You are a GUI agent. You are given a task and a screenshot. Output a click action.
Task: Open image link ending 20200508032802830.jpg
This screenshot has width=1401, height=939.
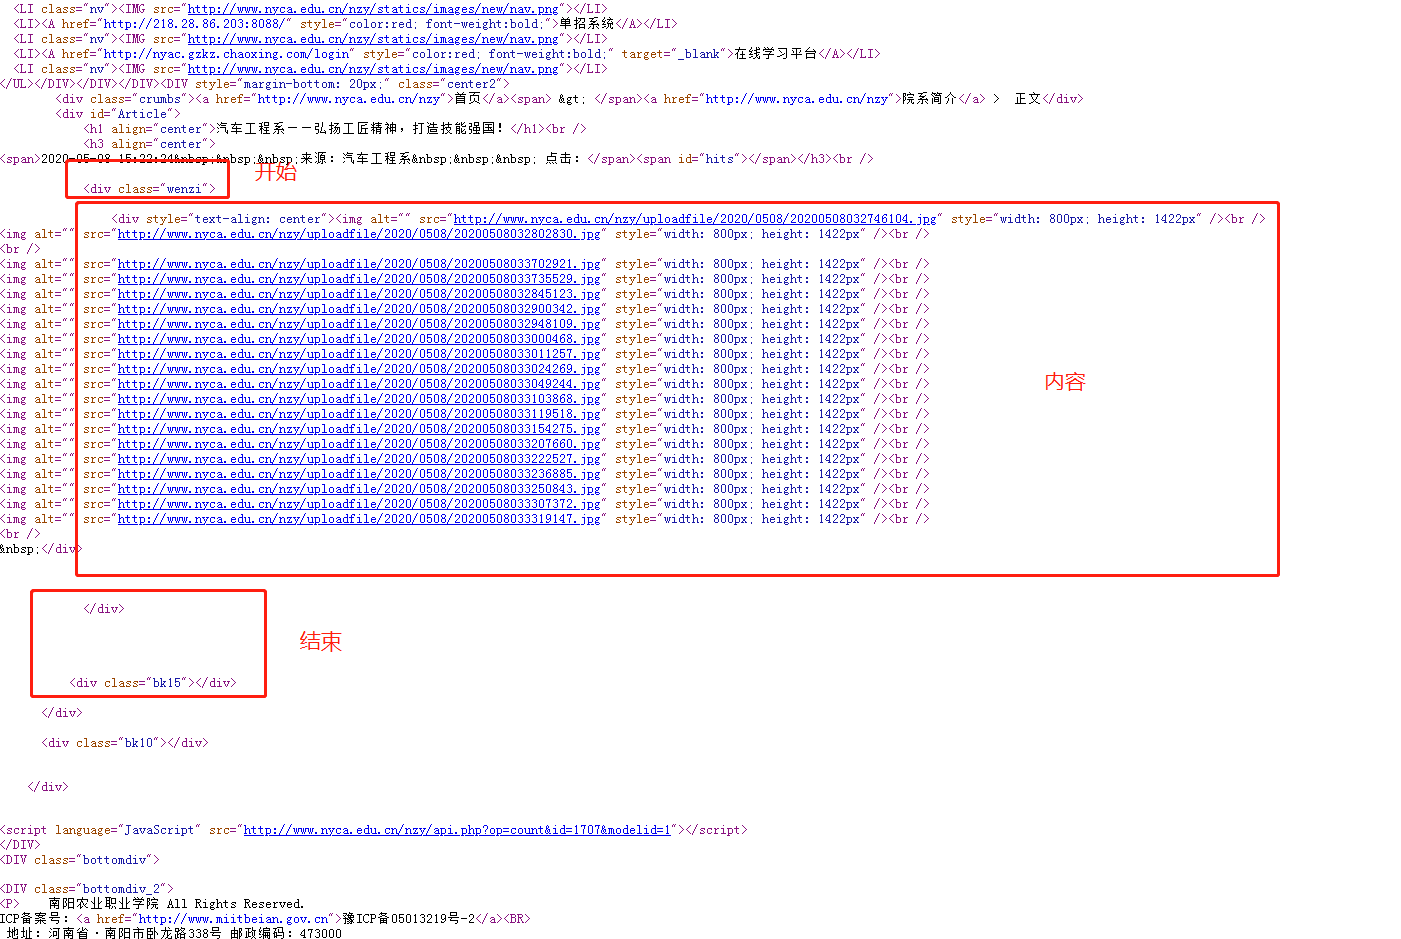coord(359,234)
